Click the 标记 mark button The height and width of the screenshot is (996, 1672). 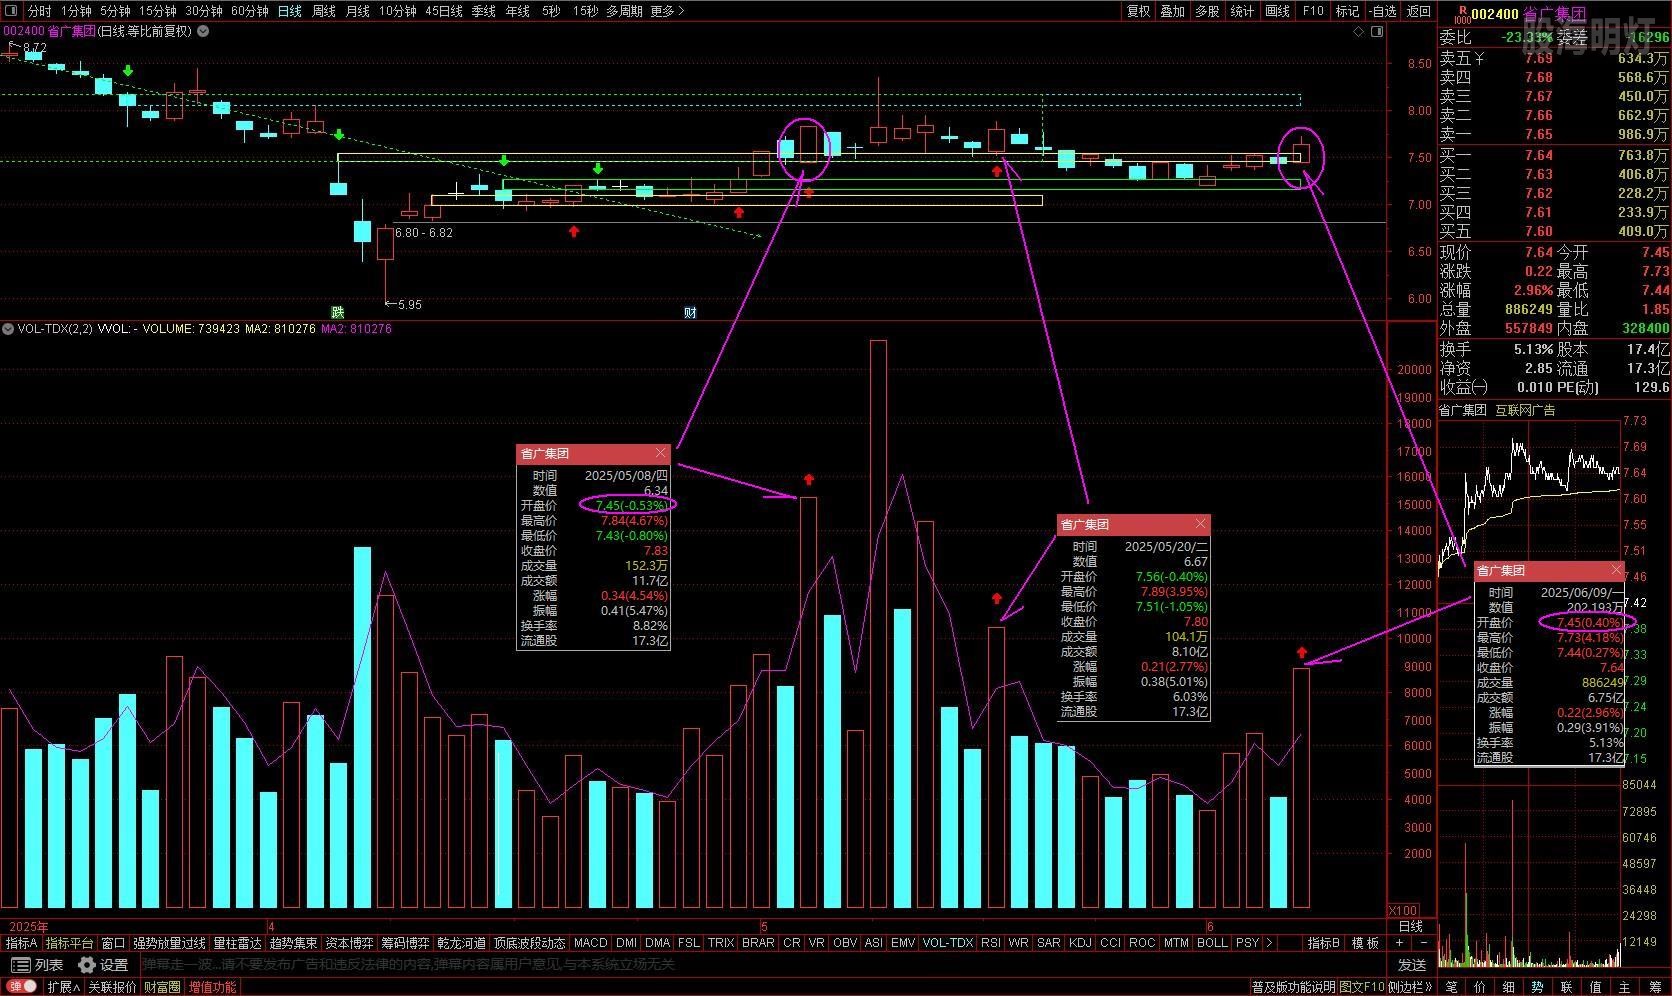(x=1347, y=11)
